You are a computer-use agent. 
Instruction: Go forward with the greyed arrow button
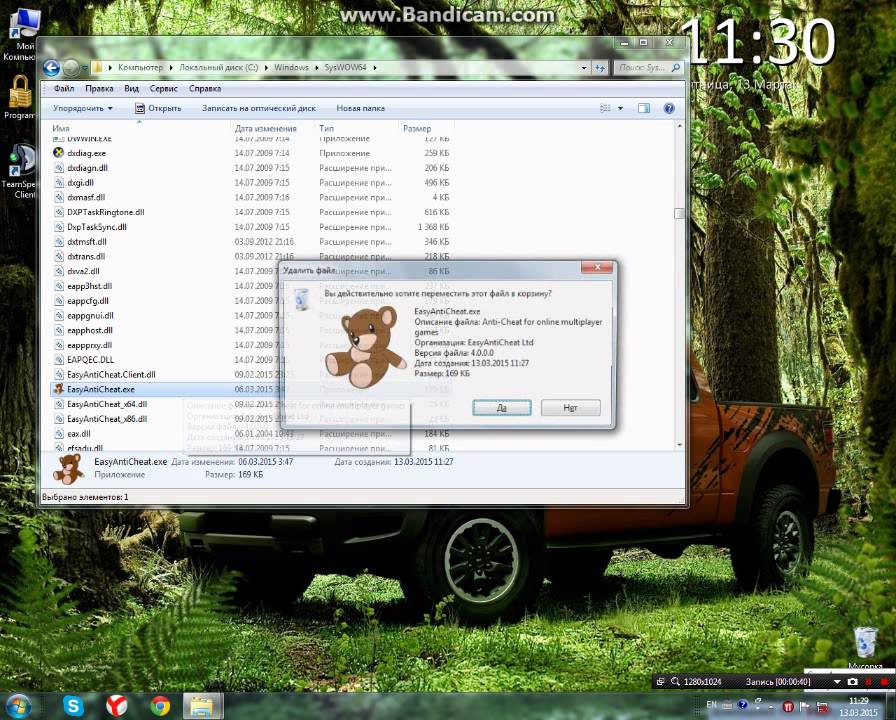tap(71, 68)
